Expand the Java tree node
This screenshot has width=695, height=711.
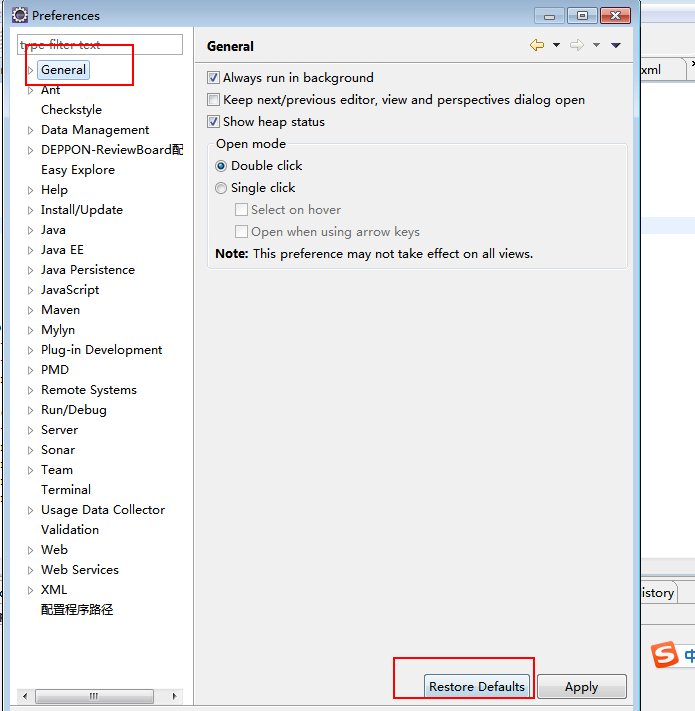coord(31,230)
